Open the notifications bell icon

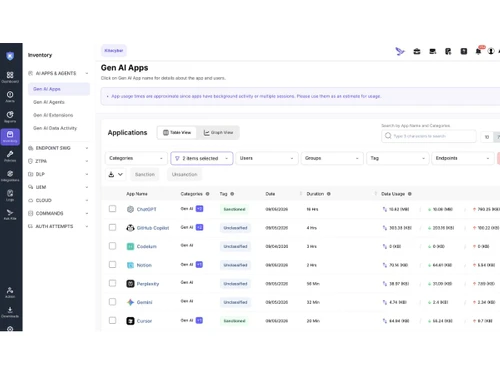tap(478, 51)
